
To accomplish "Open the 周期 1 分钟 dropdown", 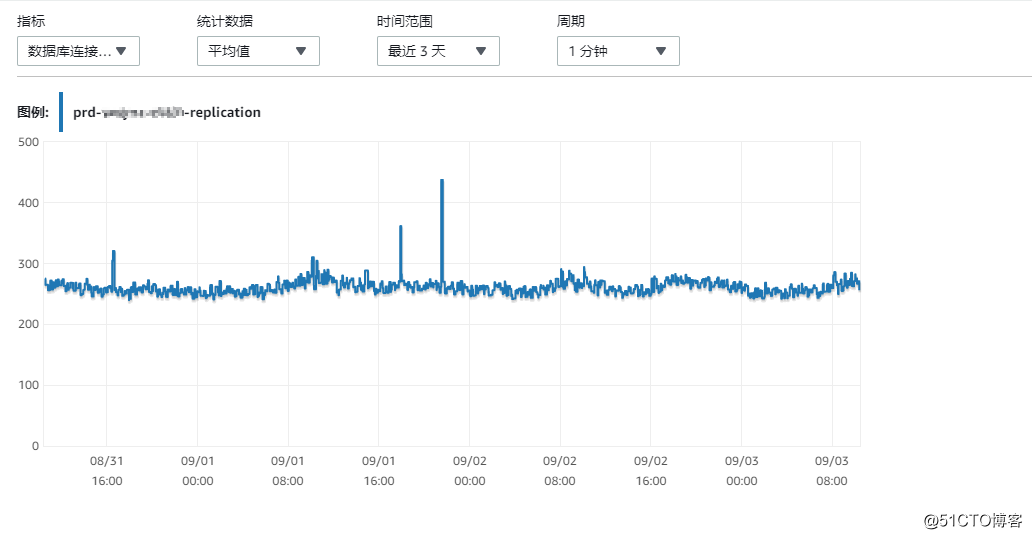I will [x=618, y=51].
